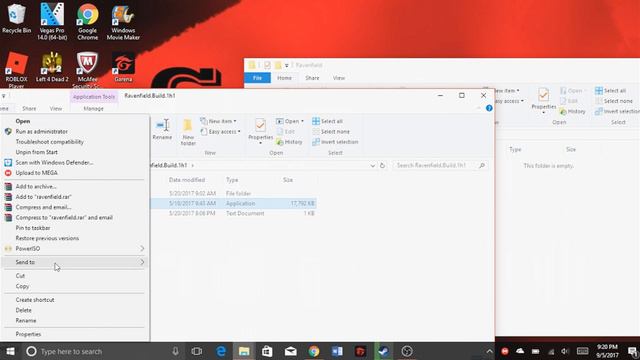Open Mail app from the taskbar
The width and height of the screenshot is (640, 360).
coord(291,351)
